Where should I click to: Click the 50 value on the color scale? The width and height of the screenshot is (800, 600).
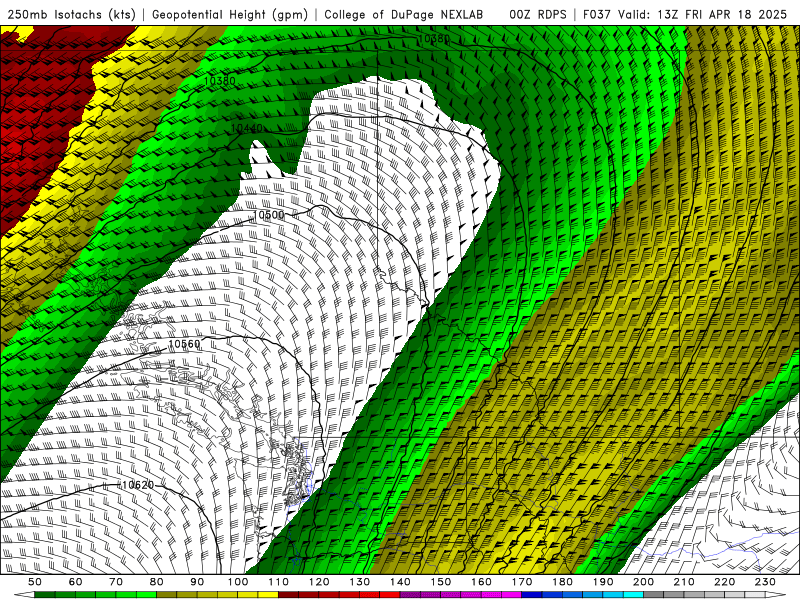click(35, 582)
